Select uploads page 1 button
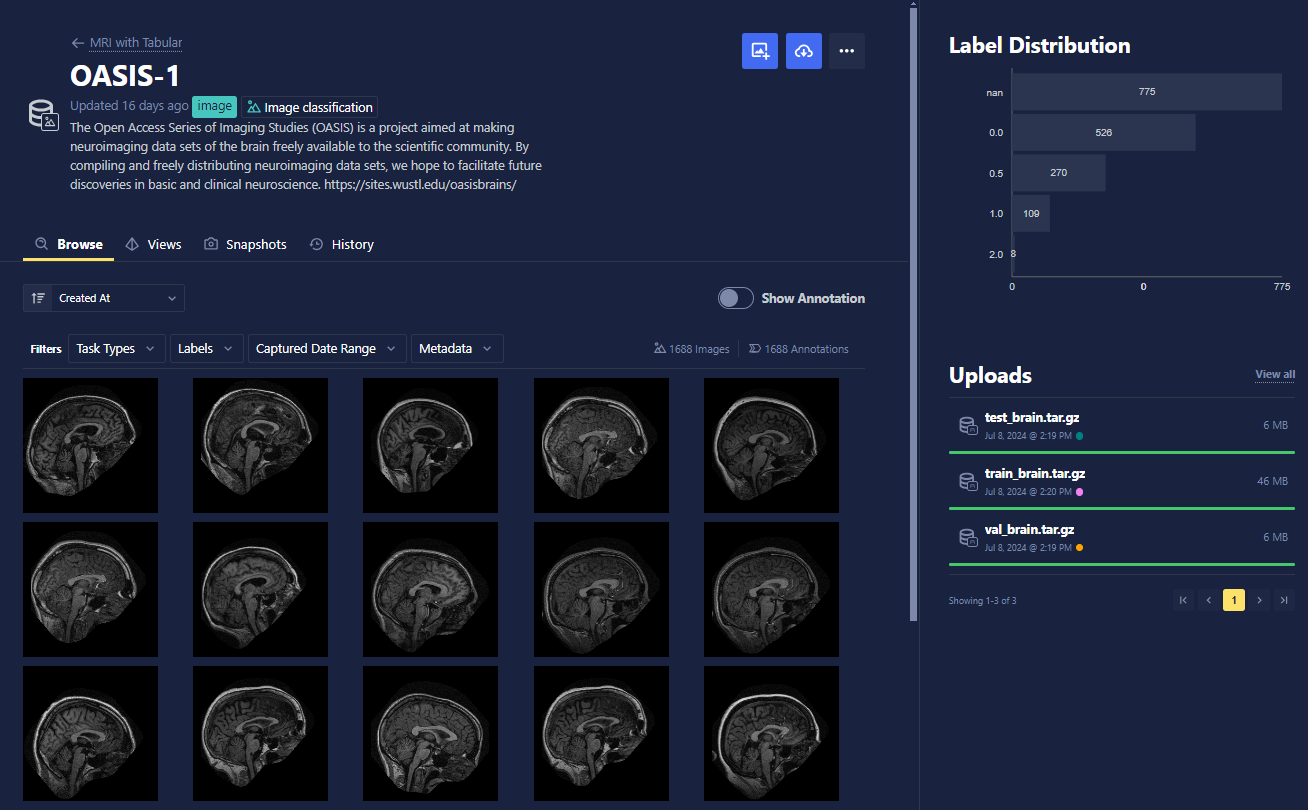The height and width of the screenshot is (810, 1308). [x=1234, y=600]
